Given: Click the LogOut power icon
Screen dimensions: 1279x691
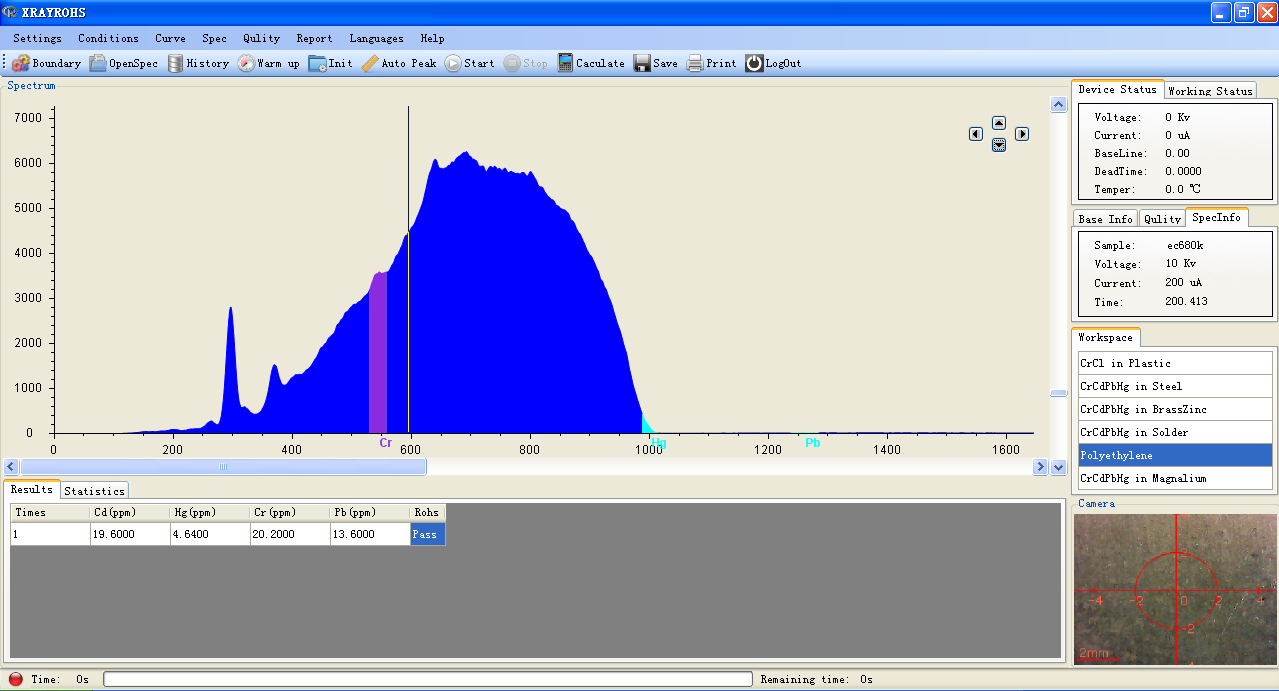Looking at the screenshot, I should click(x=754, y=63).
